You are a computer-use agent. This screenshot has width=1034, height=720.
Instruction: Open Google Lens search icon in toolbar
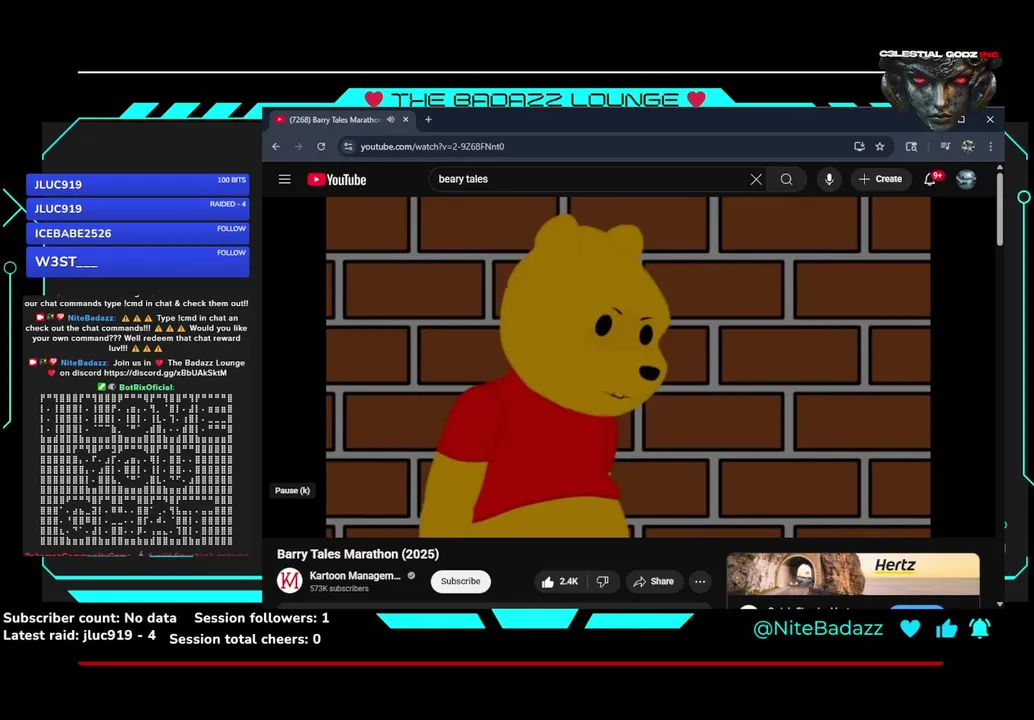pos(911,146)
